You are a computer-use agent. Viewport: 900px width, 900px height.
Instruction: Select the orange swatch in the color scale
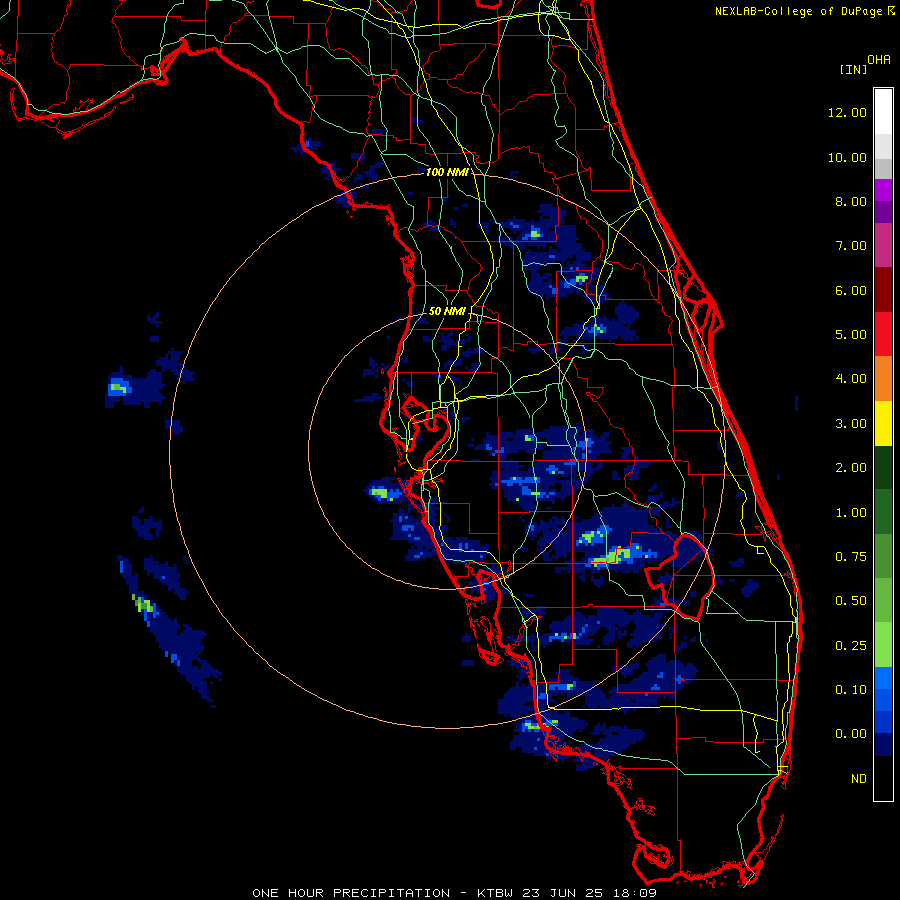[x=883, y=379]
